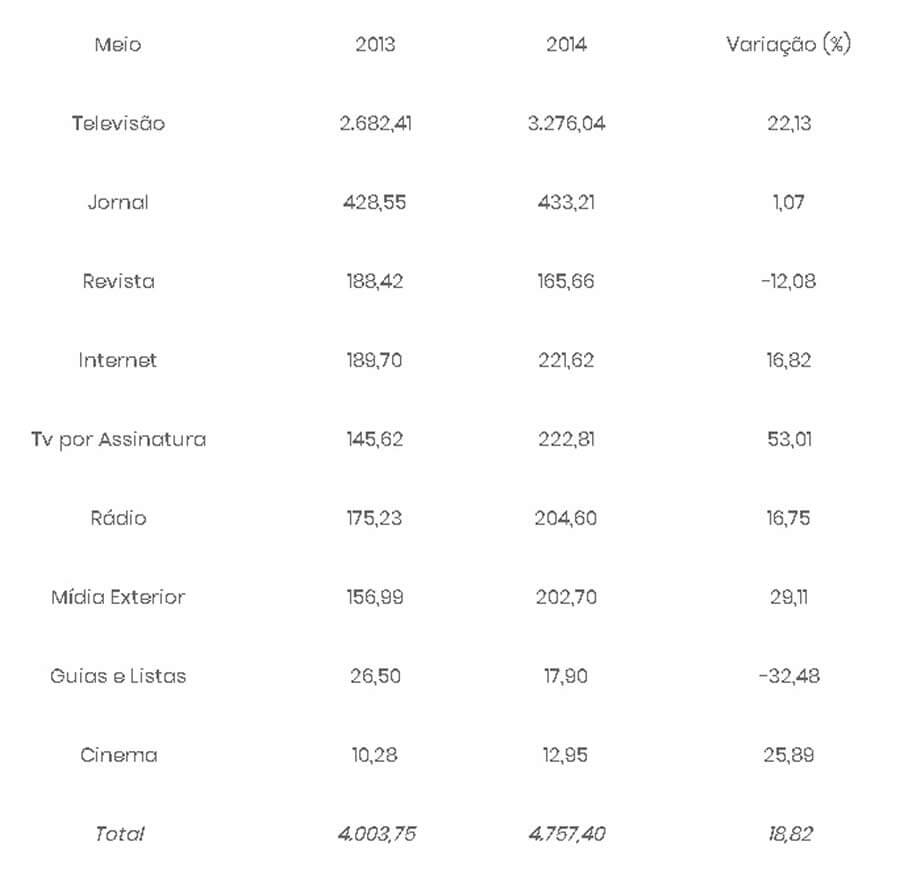Click the Mídia Exterior row label
The height and width of the screenshot is (884, 900).
pyautogui.click(x=118, y=597)
